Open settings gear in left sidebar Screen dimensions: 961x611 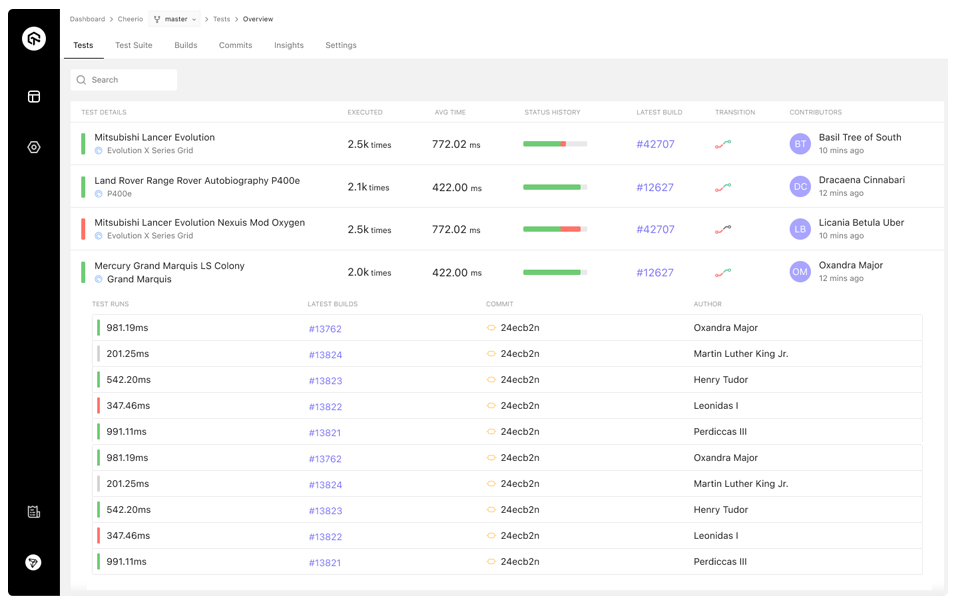click(x=33, y=146)
